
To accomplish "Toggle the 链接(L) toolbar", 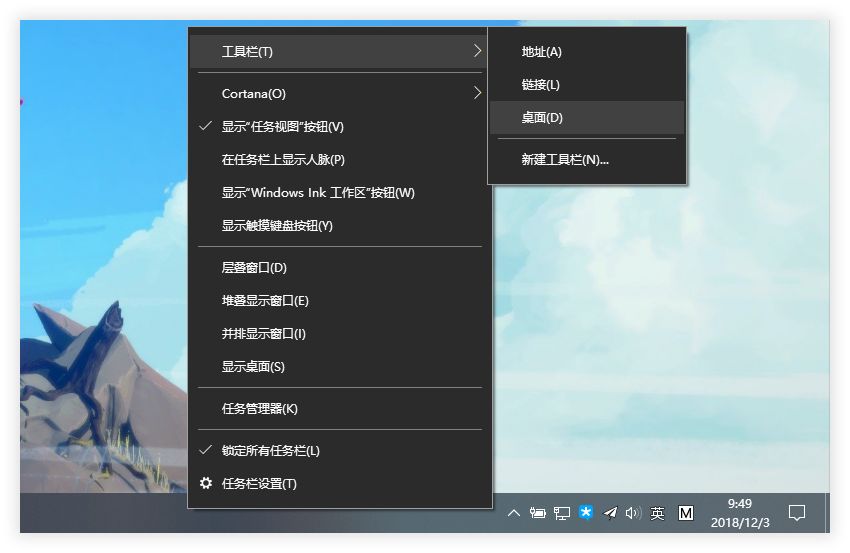I will click(x=587, y=85).
